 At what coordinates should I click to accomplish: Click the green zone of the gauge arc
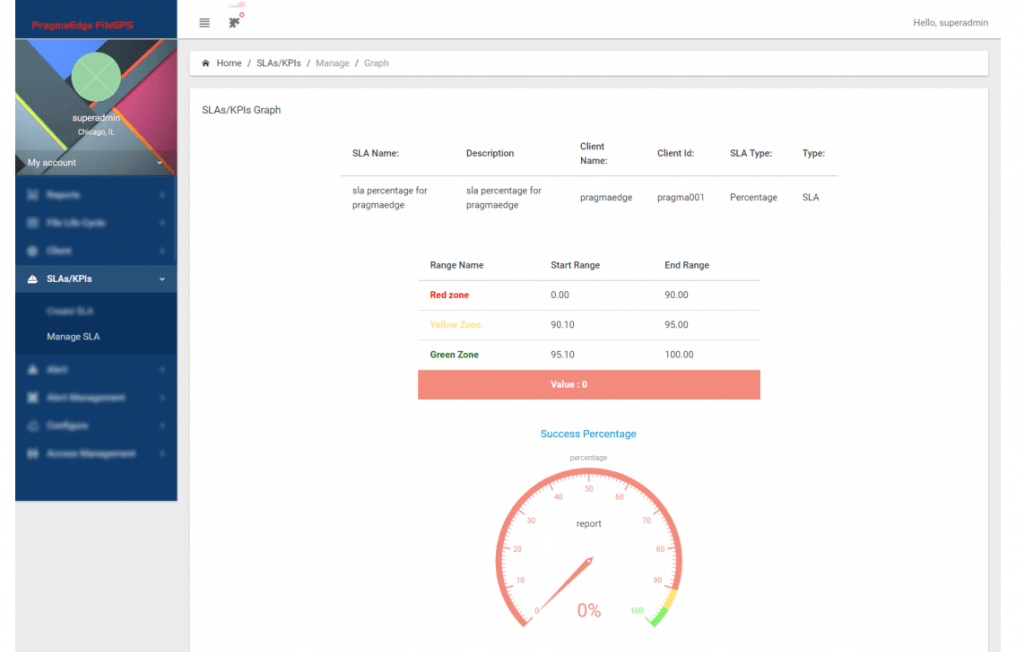click(x=658, y=617)
